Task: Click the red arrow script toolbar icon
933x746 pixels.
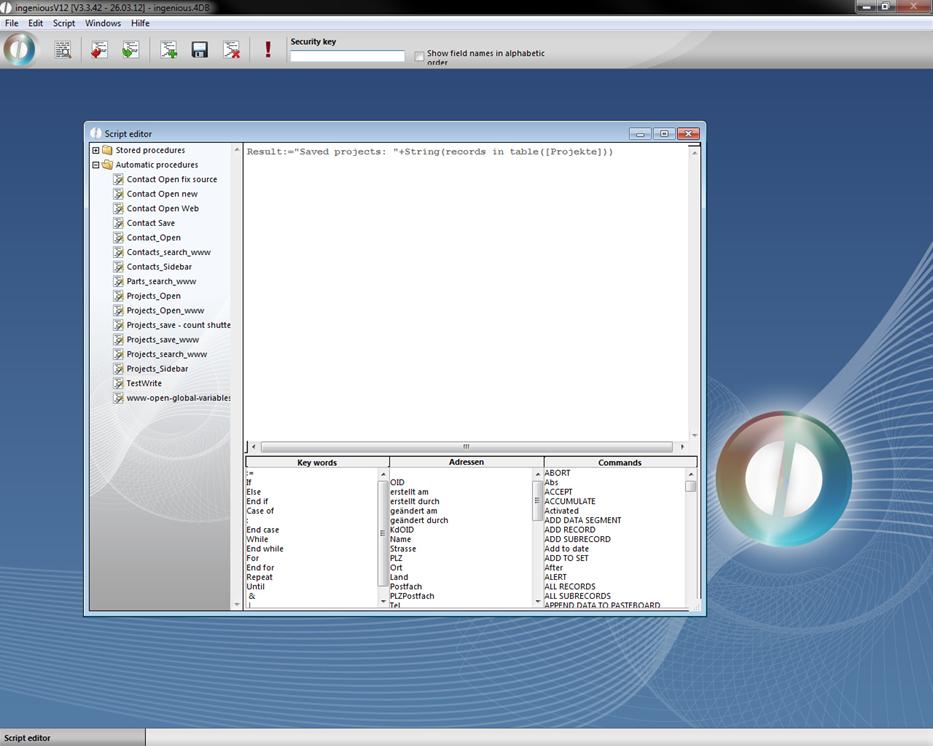Action: [x=99, y=49]
